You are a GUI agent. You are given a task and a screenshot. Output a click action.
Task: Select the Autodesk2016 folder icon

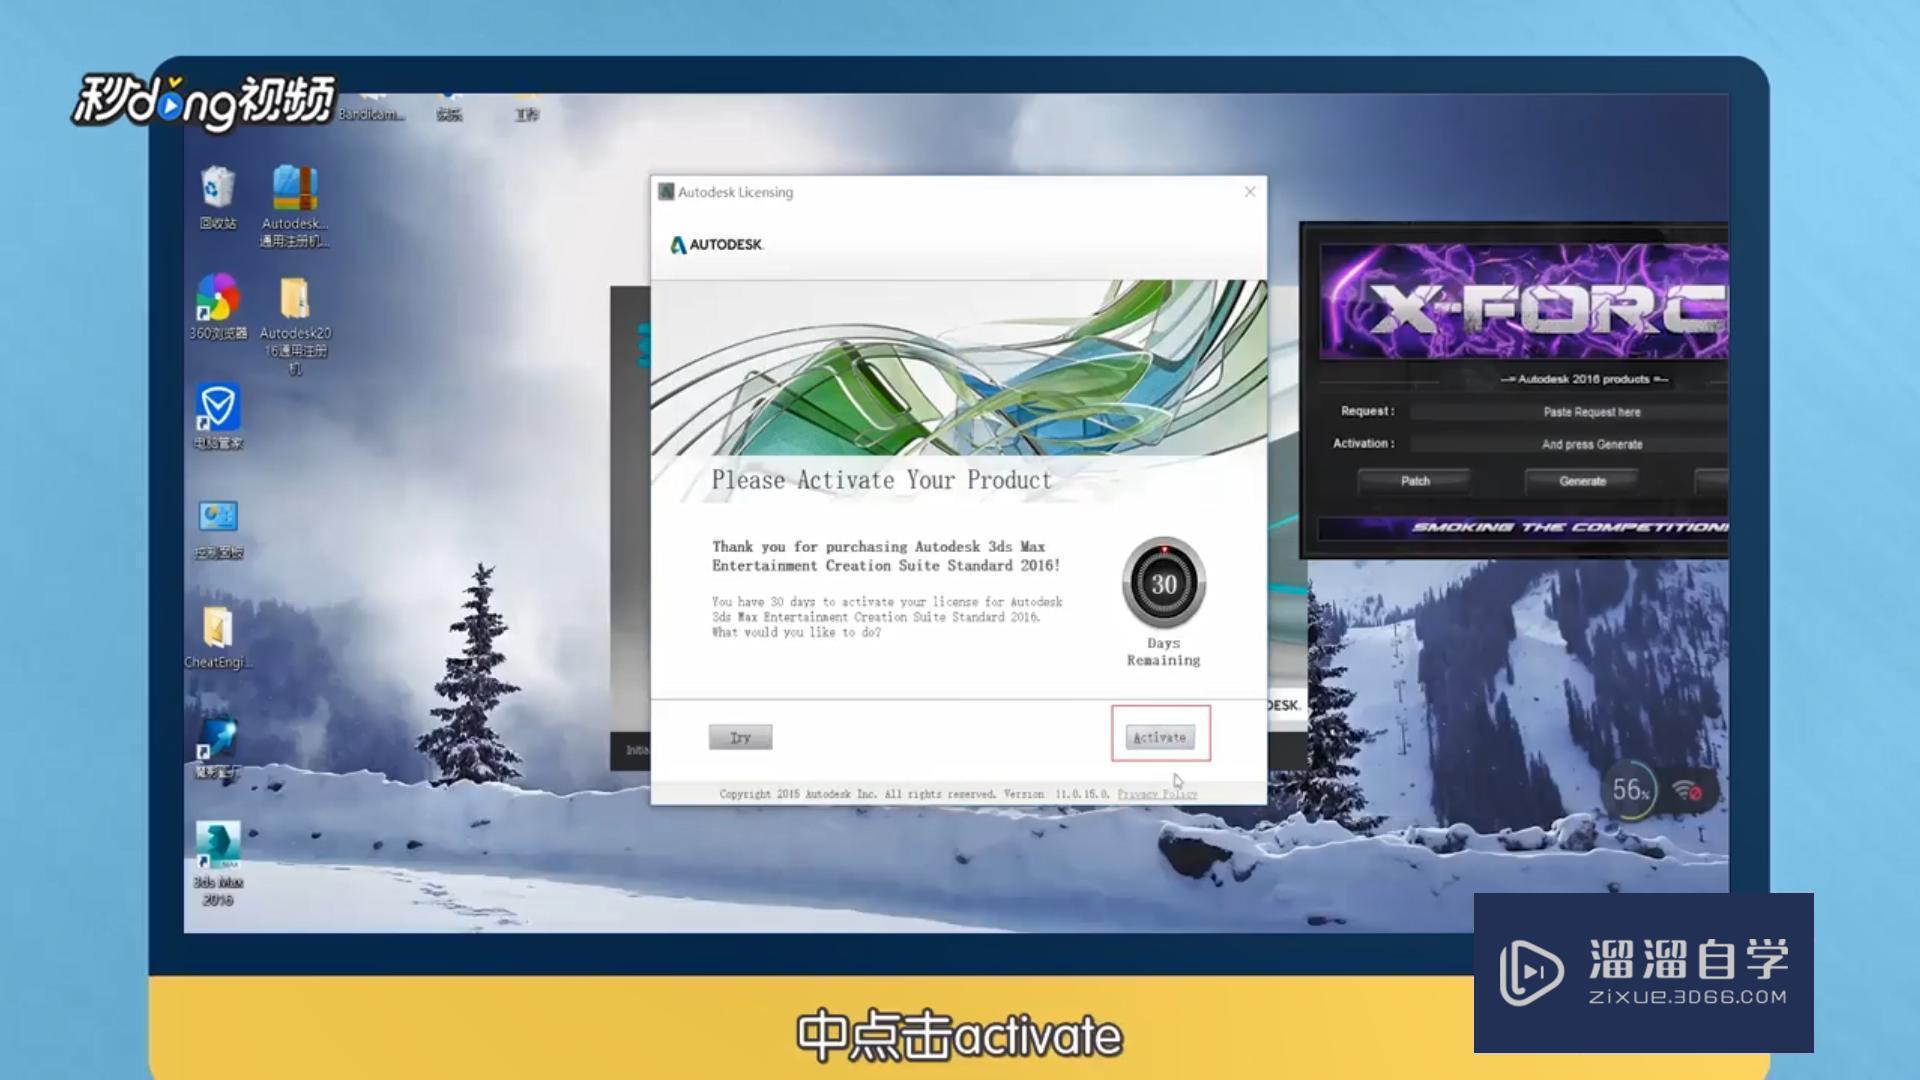point(295,326)
